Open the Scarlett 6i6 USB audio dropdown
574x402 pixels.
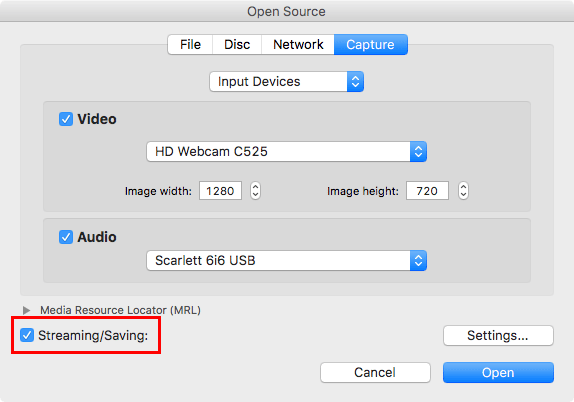point(287,260)
